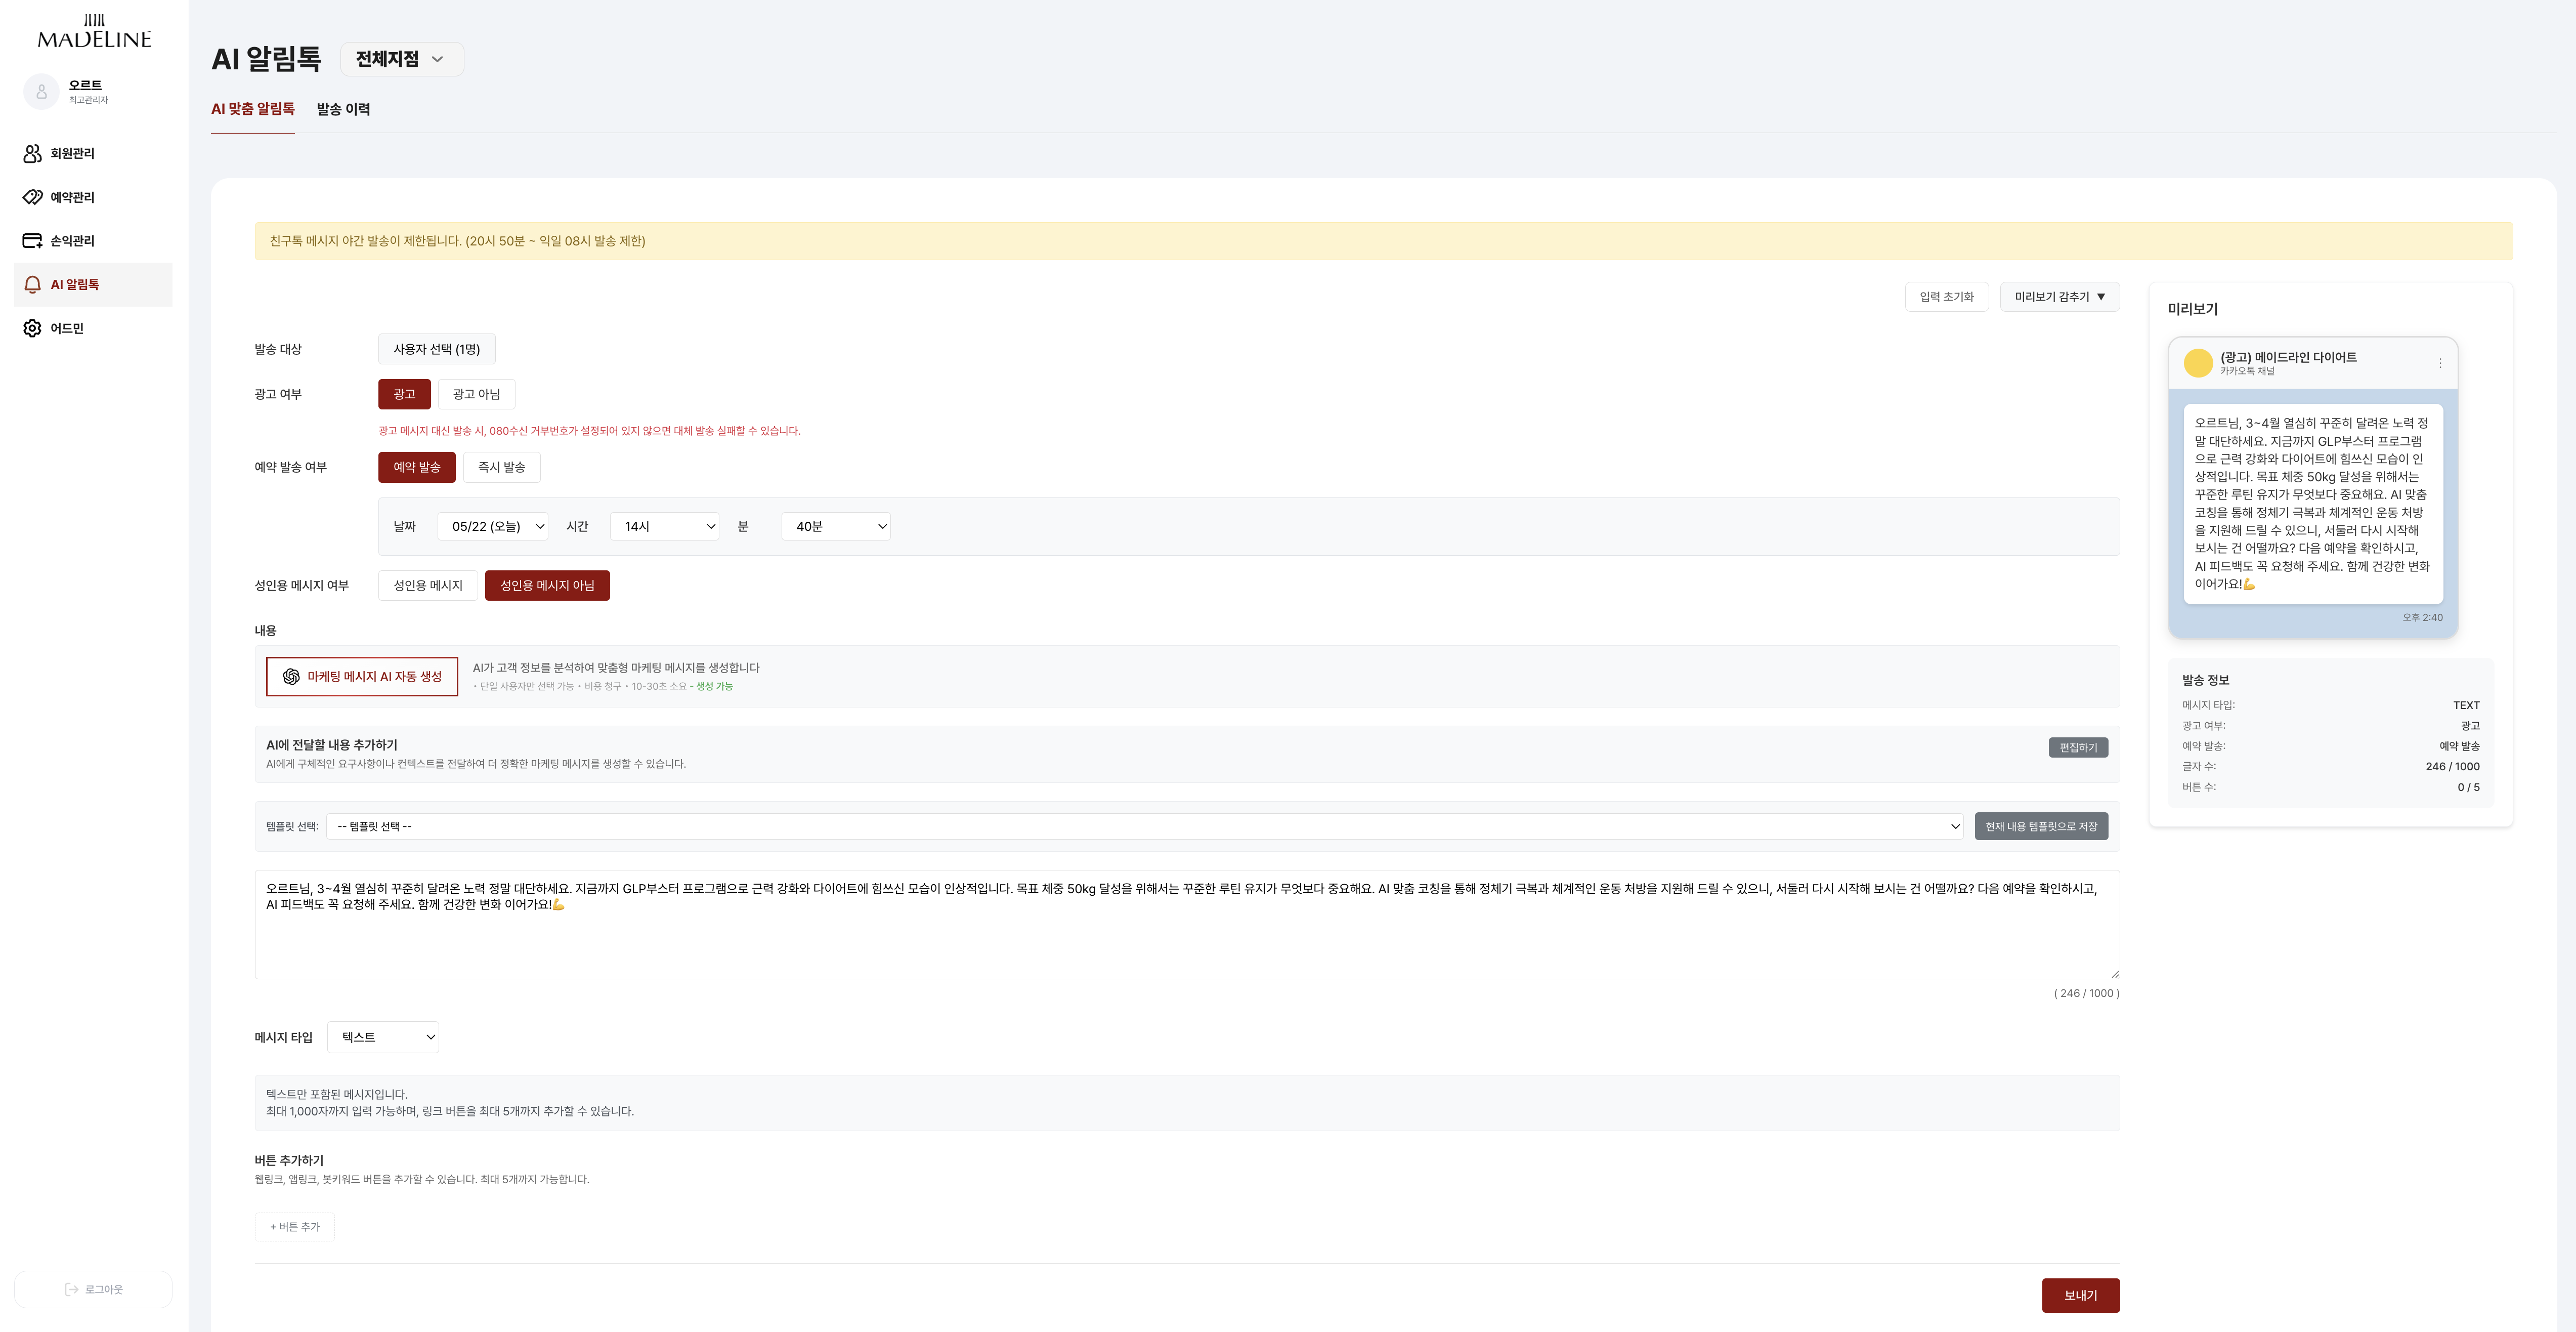Click the red 080수신 거부번호 warning text
Screen dimensions: 2576x1332
tap(589, 431)
